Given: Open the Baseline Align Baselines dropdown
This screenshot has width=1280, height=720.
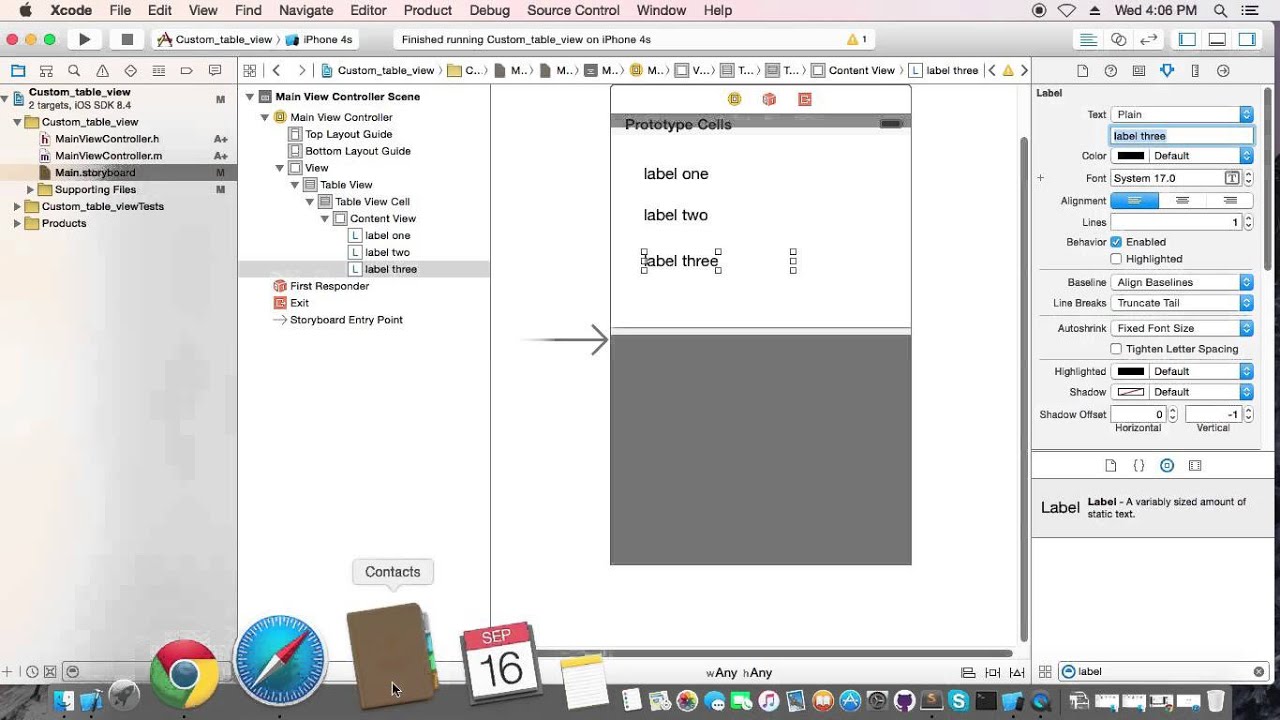Looking at the screenshot, I should [x=1182, y=282].
